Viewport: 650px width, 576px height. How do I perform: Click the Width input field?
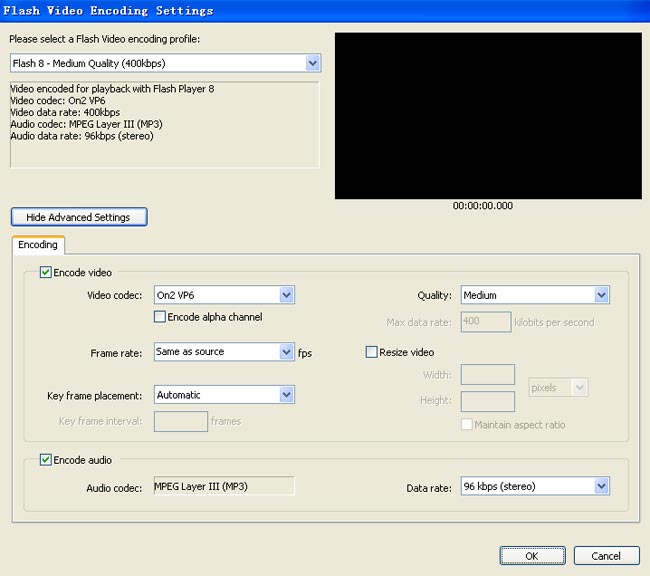[488, 374]
